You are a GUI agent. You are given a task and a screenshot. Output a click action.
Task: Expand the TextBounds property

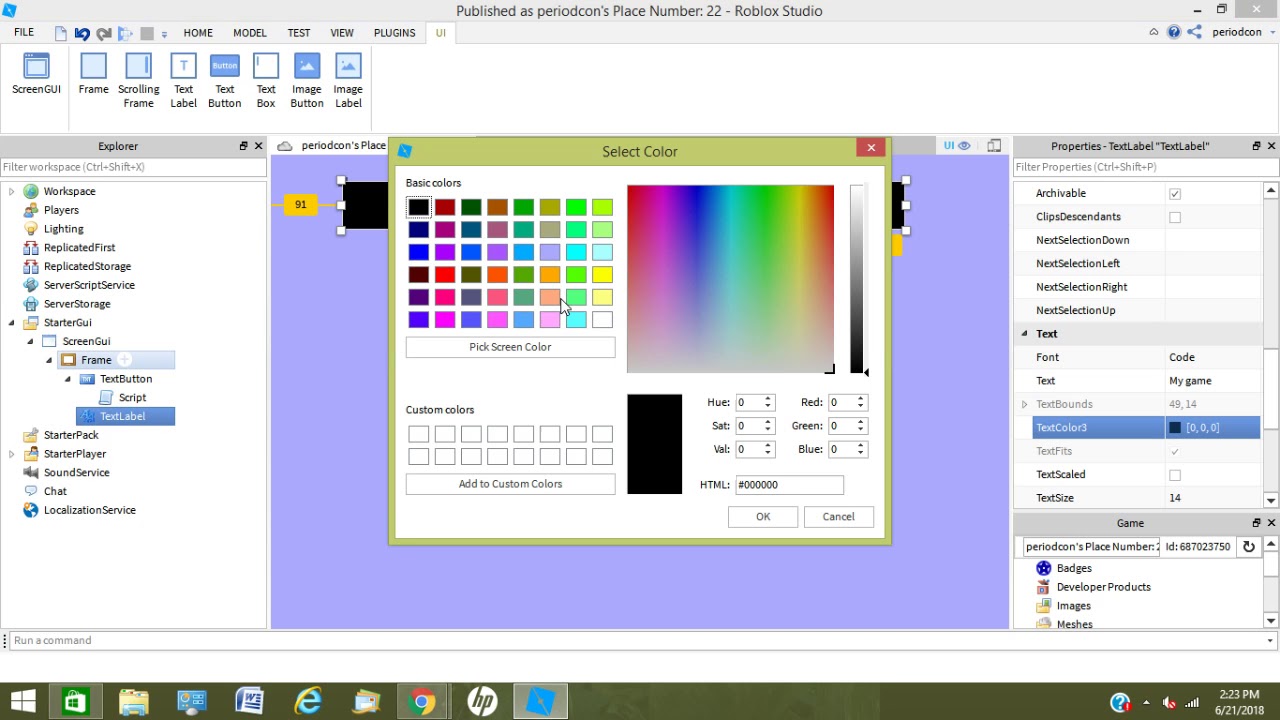1024,404
